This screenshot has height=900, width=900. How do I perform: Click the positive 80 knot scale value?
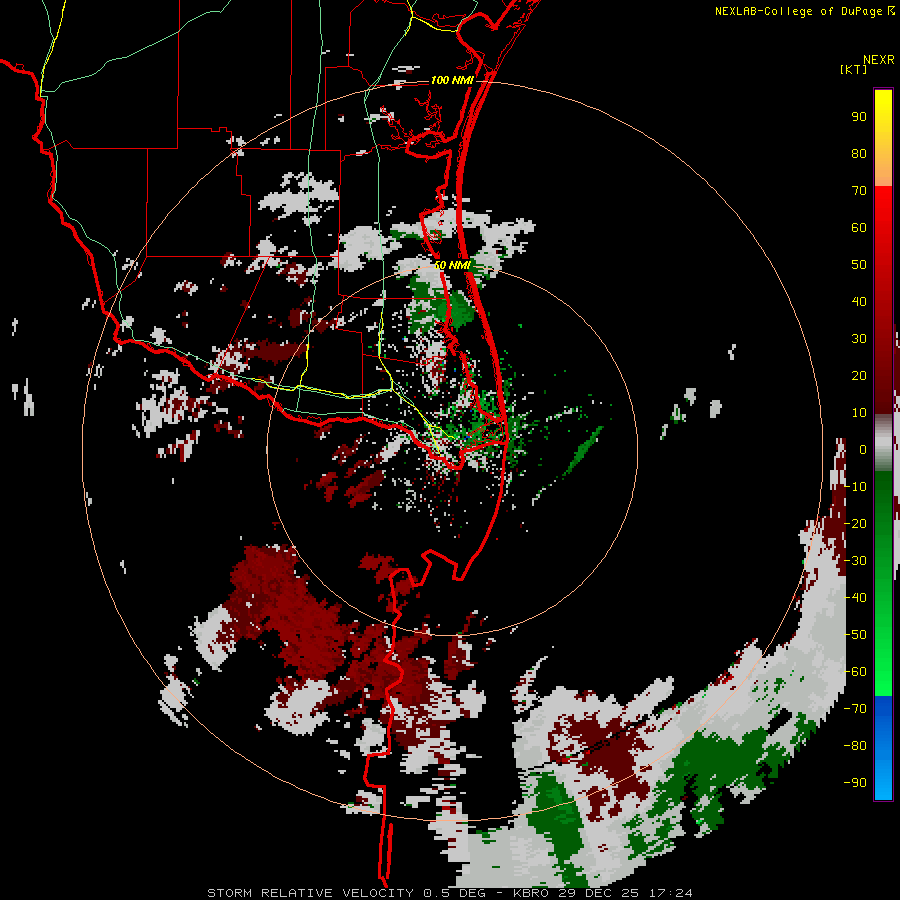859,154
